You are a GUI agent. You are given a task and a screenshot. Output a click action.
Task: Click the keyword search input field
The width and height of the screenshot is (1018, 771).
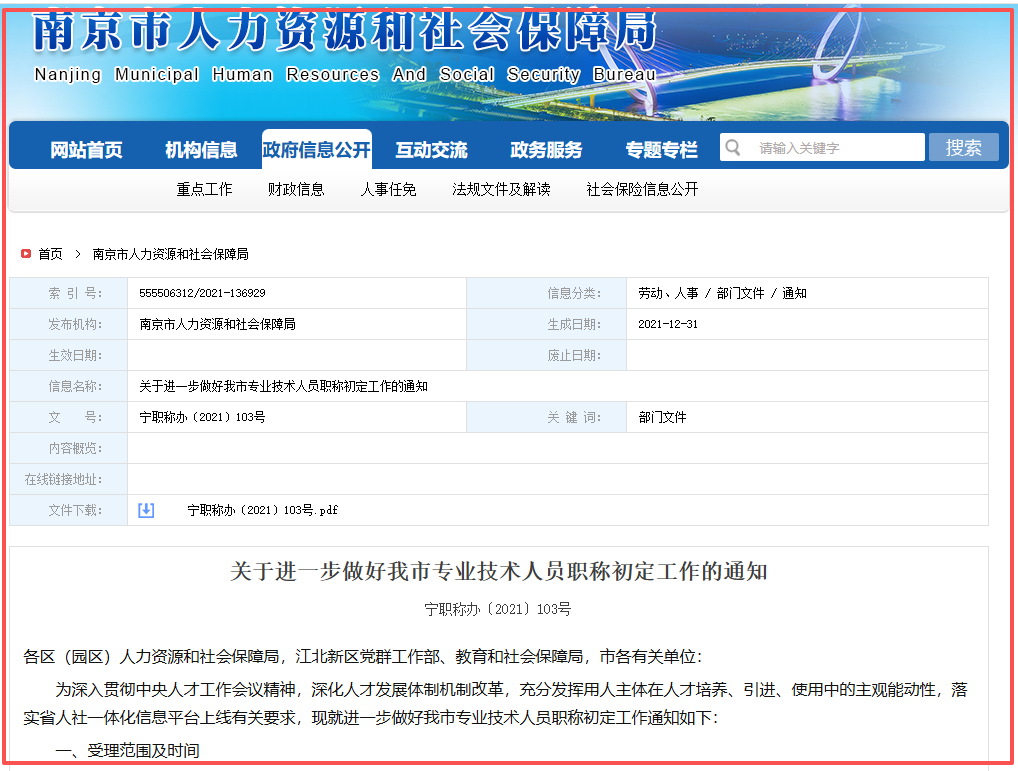[835, 148]
